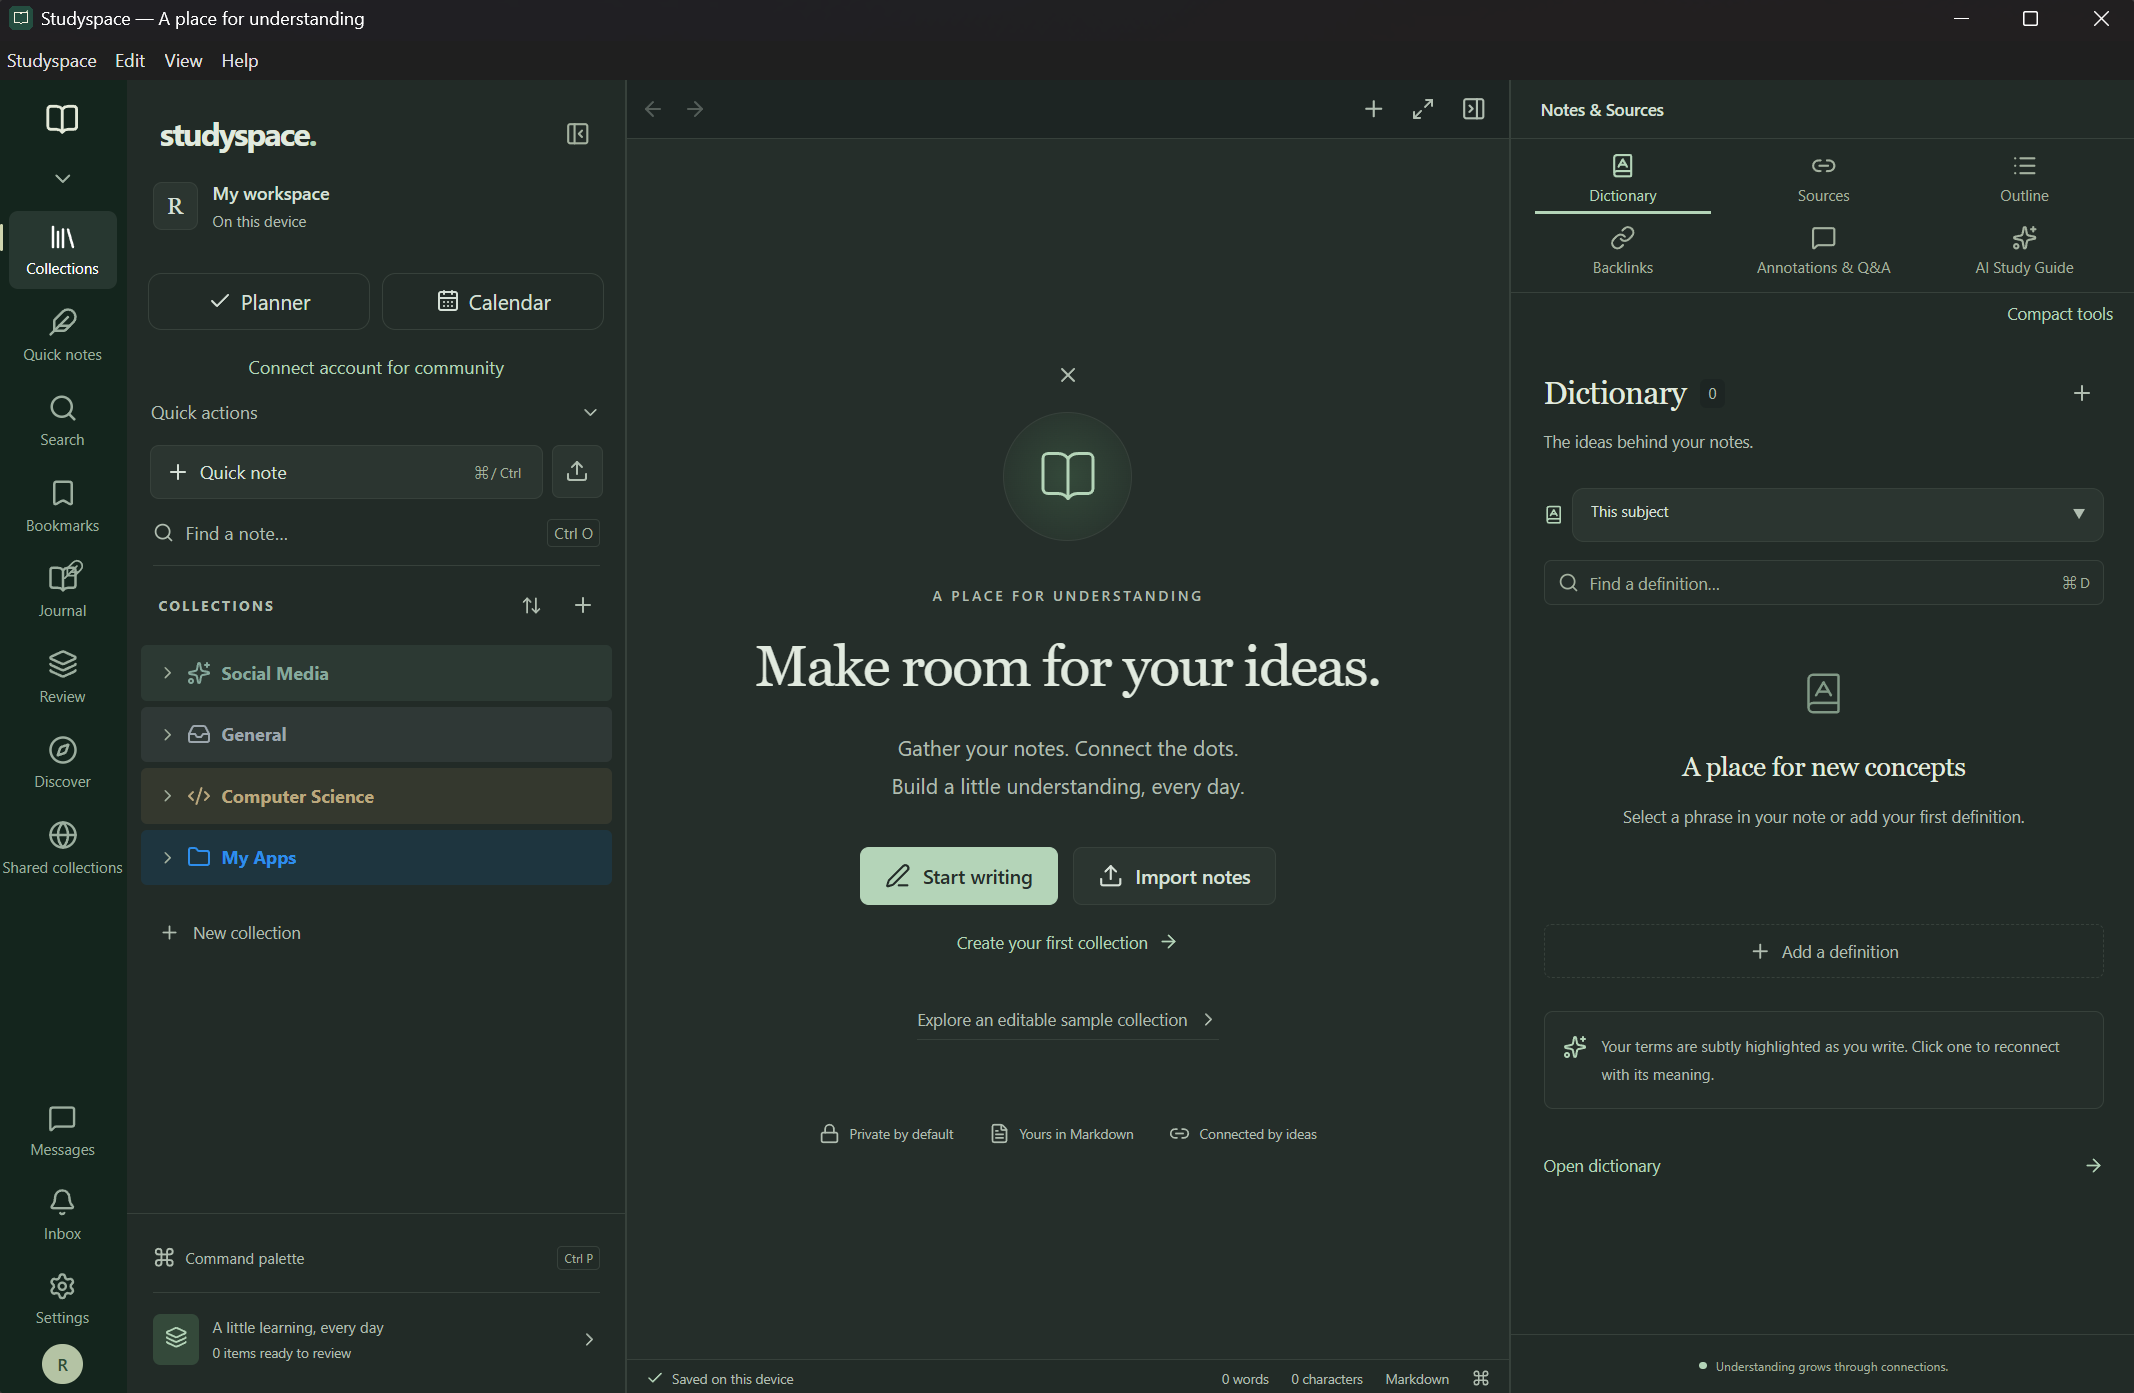Image resolution: width=2134 pixels, height=1393 pixels.
Task: Open the Journal sidebar section
Action: coord(62,591)
